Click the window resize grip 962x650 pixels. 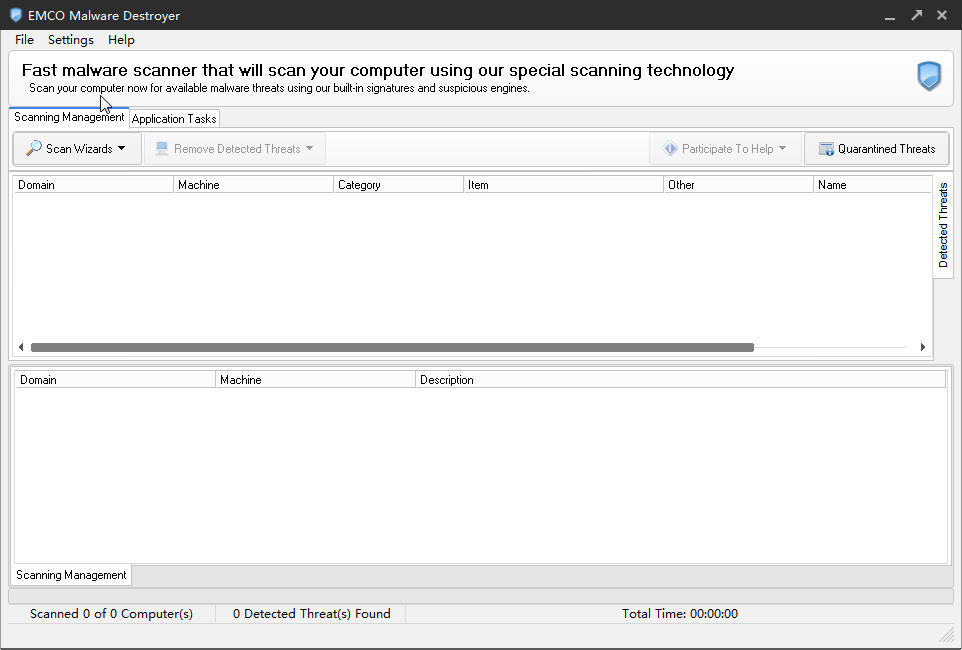949,636
